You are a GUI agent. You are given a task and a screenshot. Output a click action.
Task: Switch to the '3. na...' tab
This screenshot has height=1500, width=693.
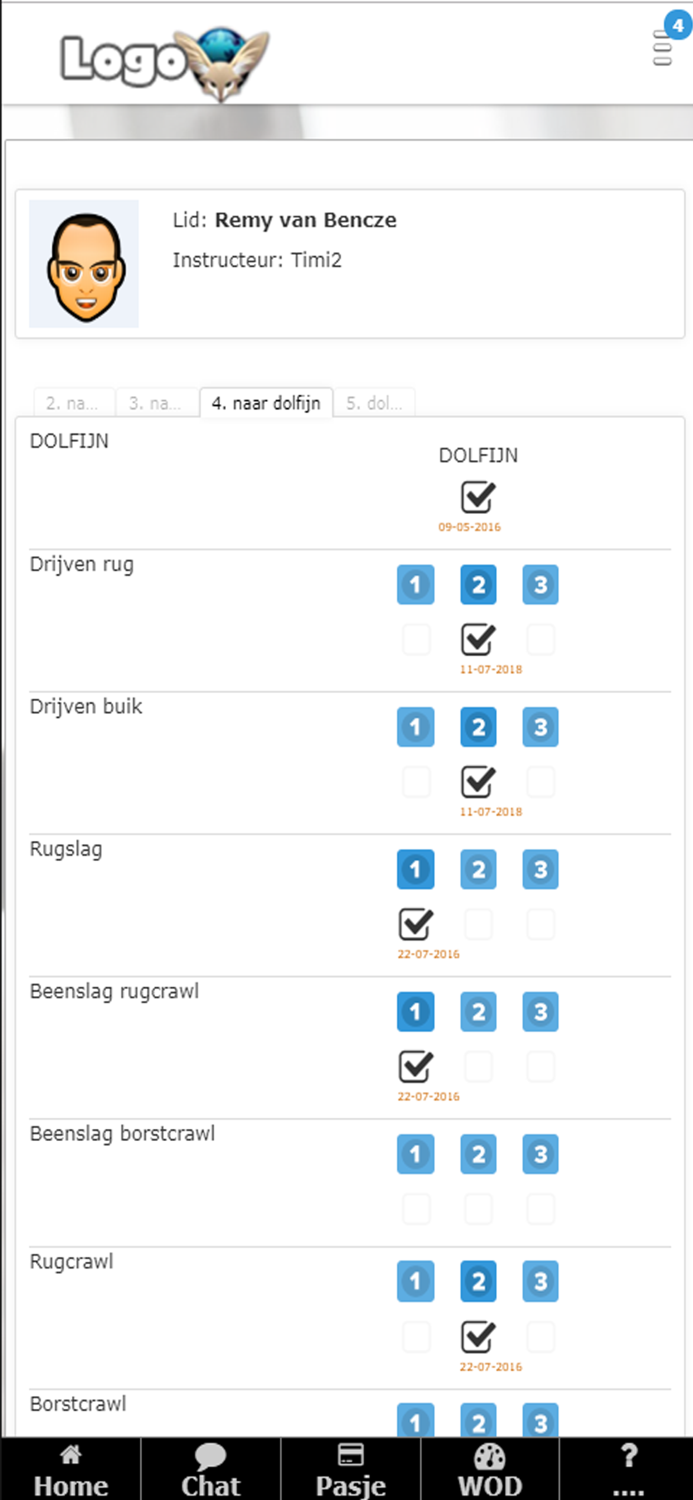coord(157,402)
